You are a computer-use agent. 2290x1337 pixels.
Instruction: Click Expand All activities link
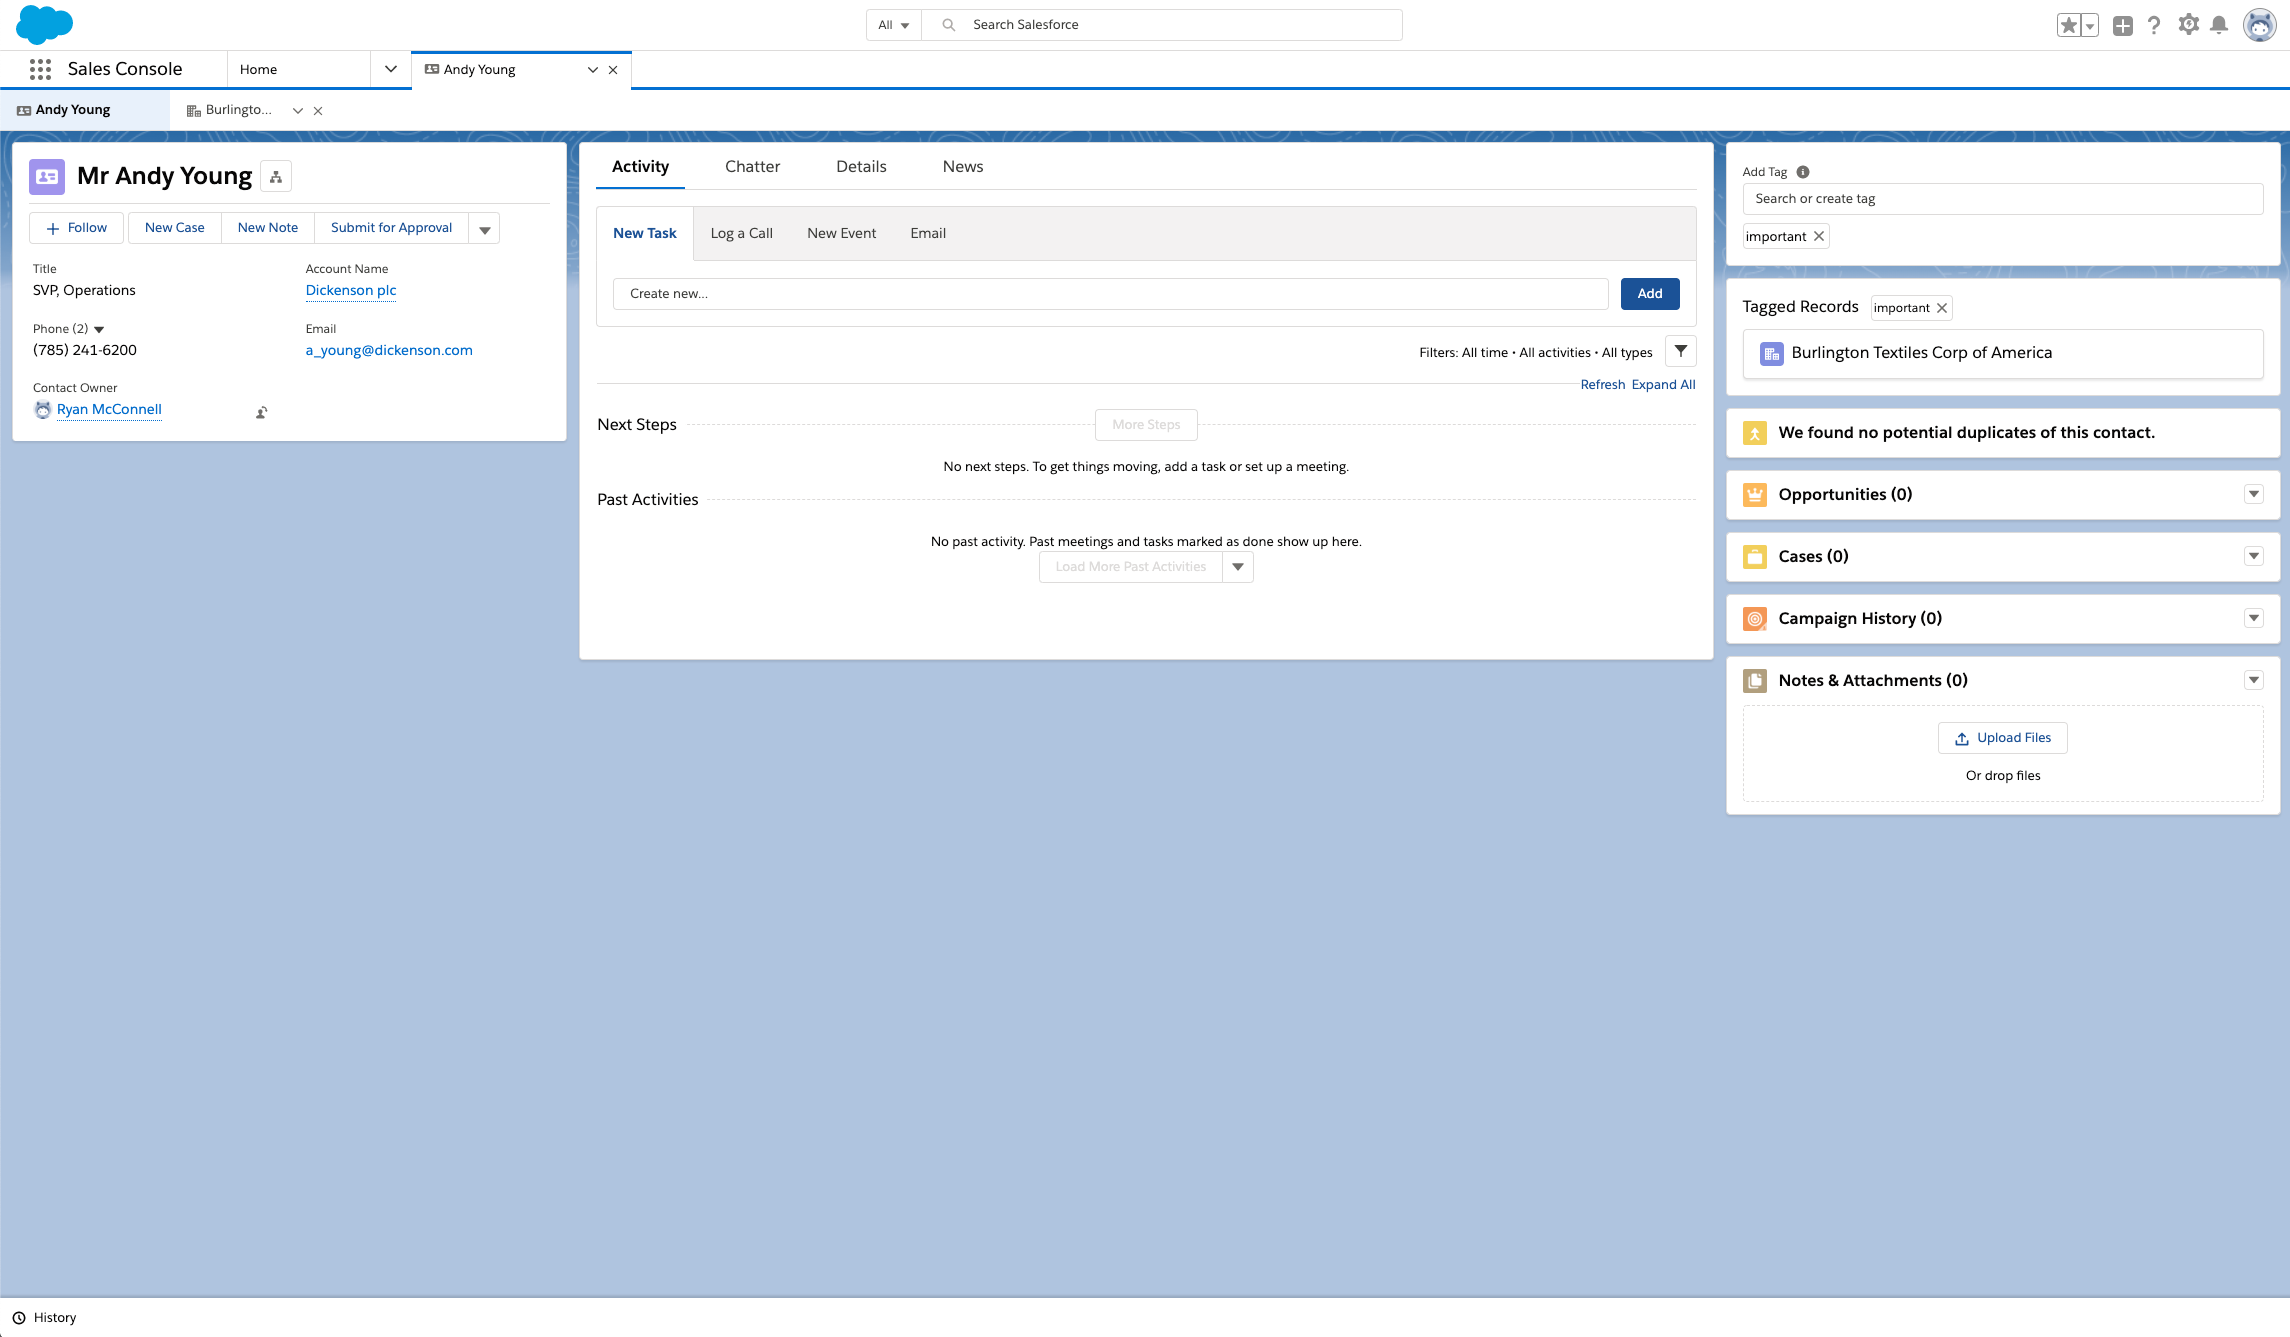click(x=1664, y=385)
